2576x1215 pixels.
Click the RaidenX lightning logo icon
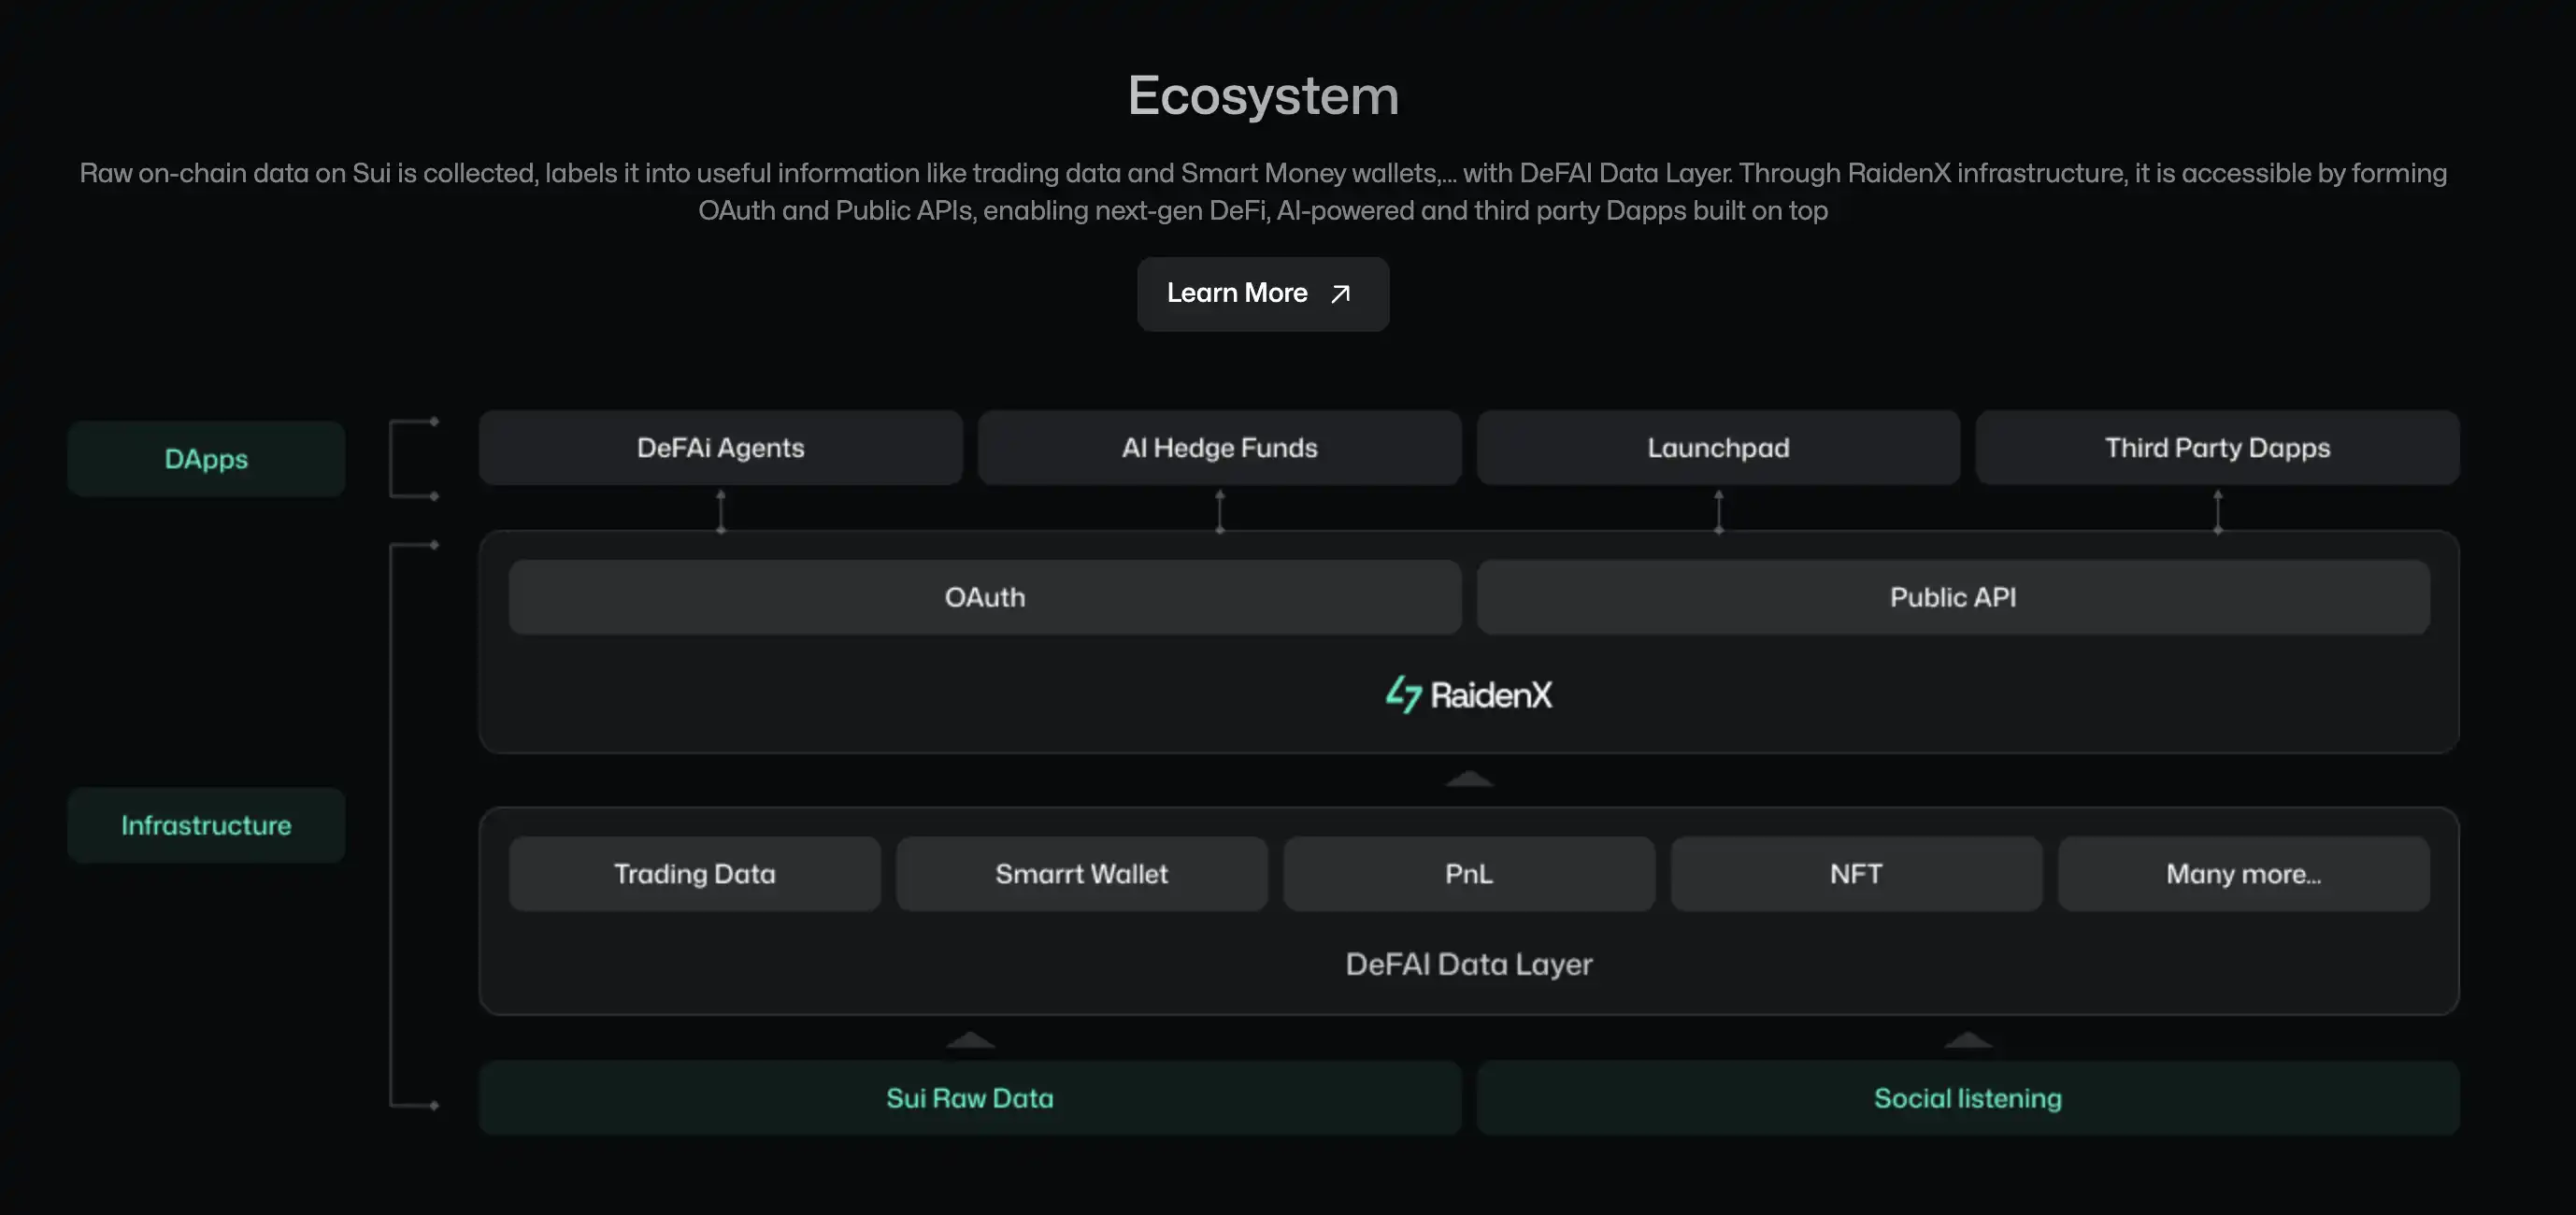tap(1403, 694)
